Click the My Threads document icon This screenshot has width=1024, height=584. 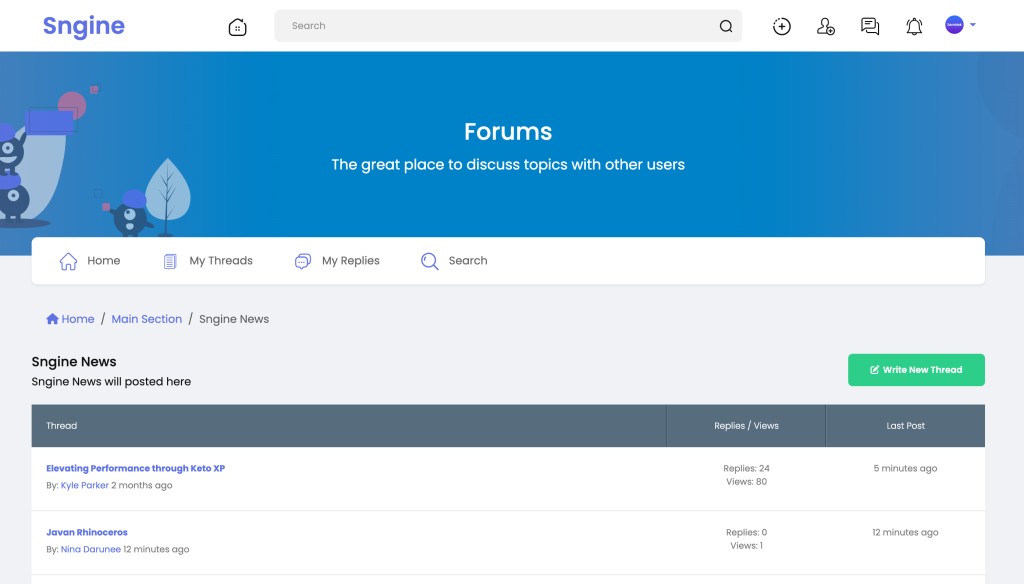click(x=170, y=261)
